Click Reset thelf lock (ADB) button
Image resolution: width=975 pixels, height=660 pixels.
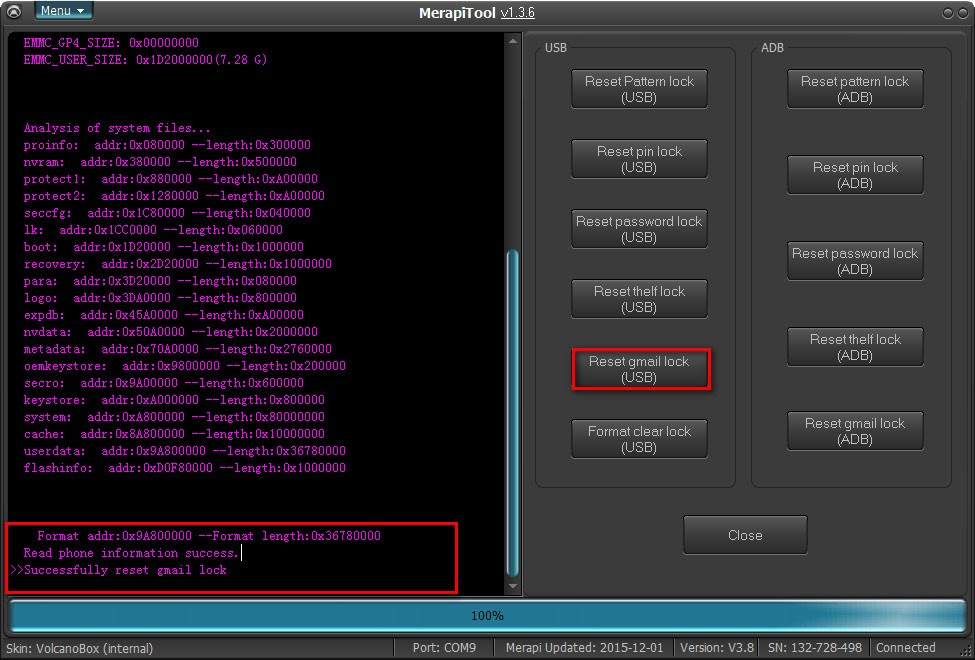[x=855, y=346]
